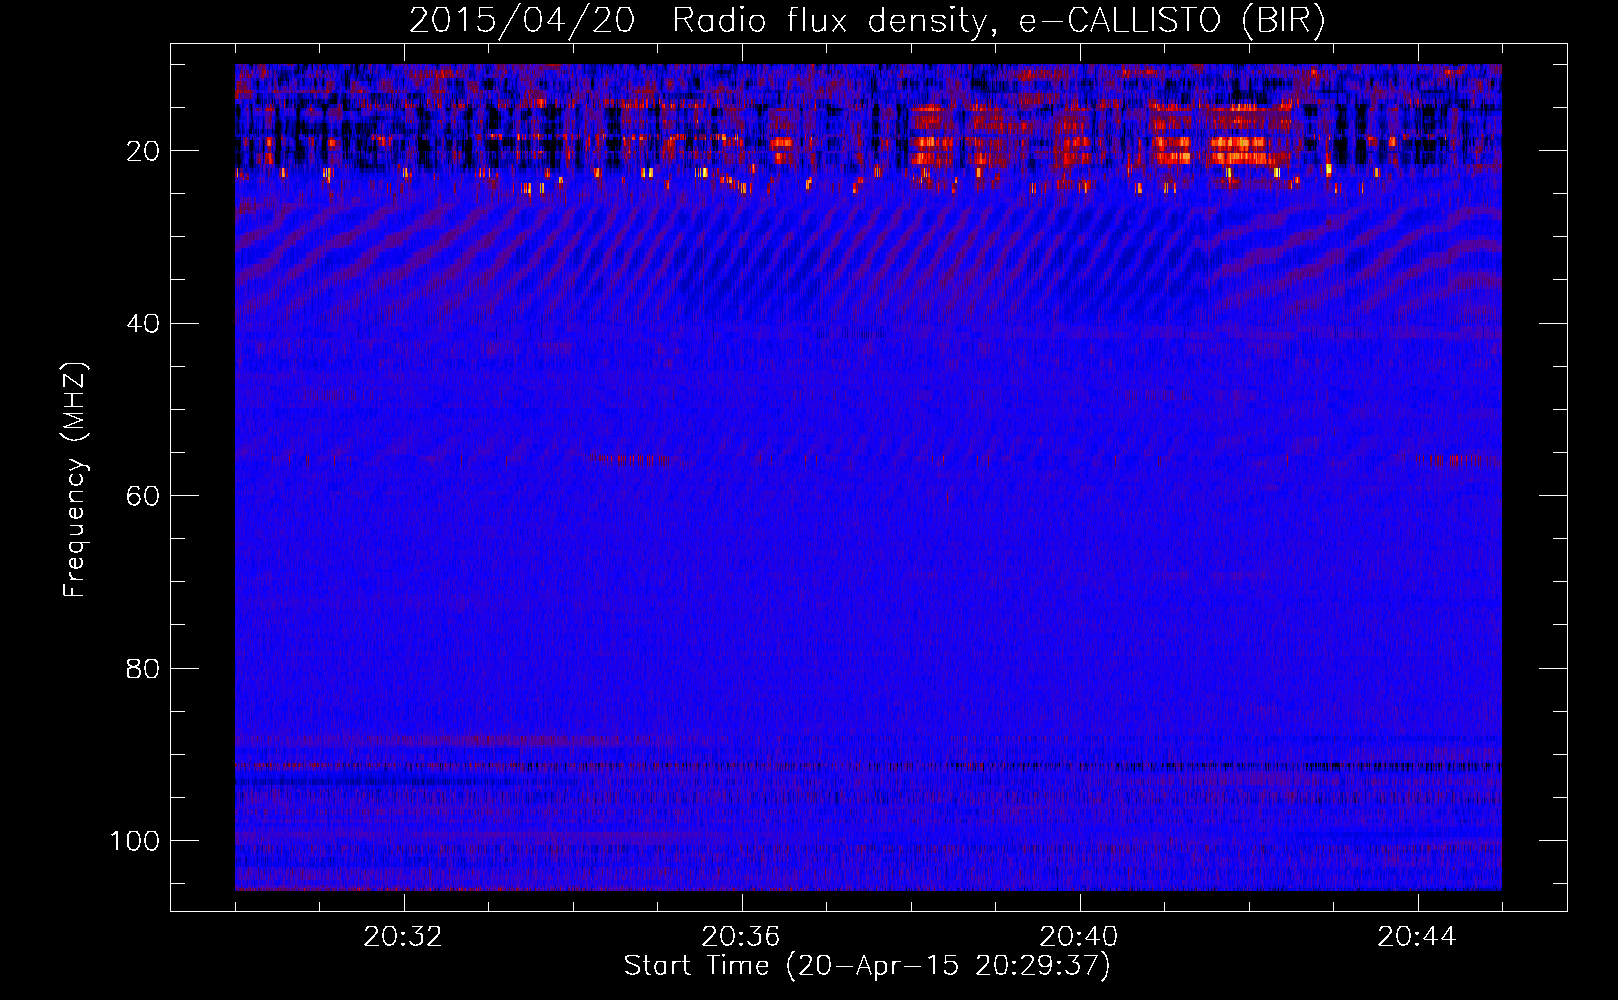Screen dimensions: 1618x1000
Task: Click the "40" frequency tick label
Action: (x=144, y=324)
